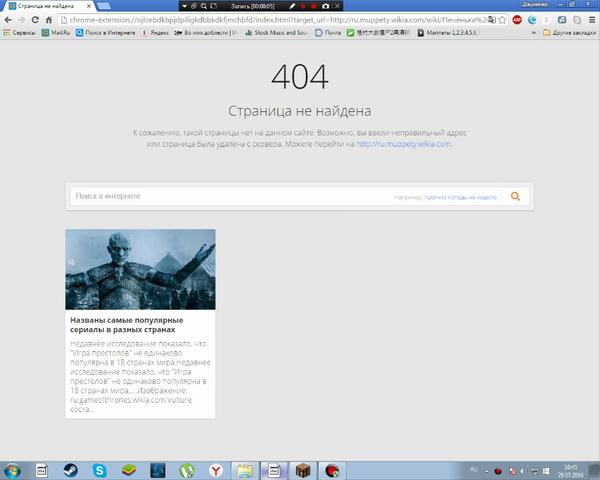Viewport: 600px width, 480px height.
Task: Open Windows Explorer folder on taskbar
Action: point(245,470)
